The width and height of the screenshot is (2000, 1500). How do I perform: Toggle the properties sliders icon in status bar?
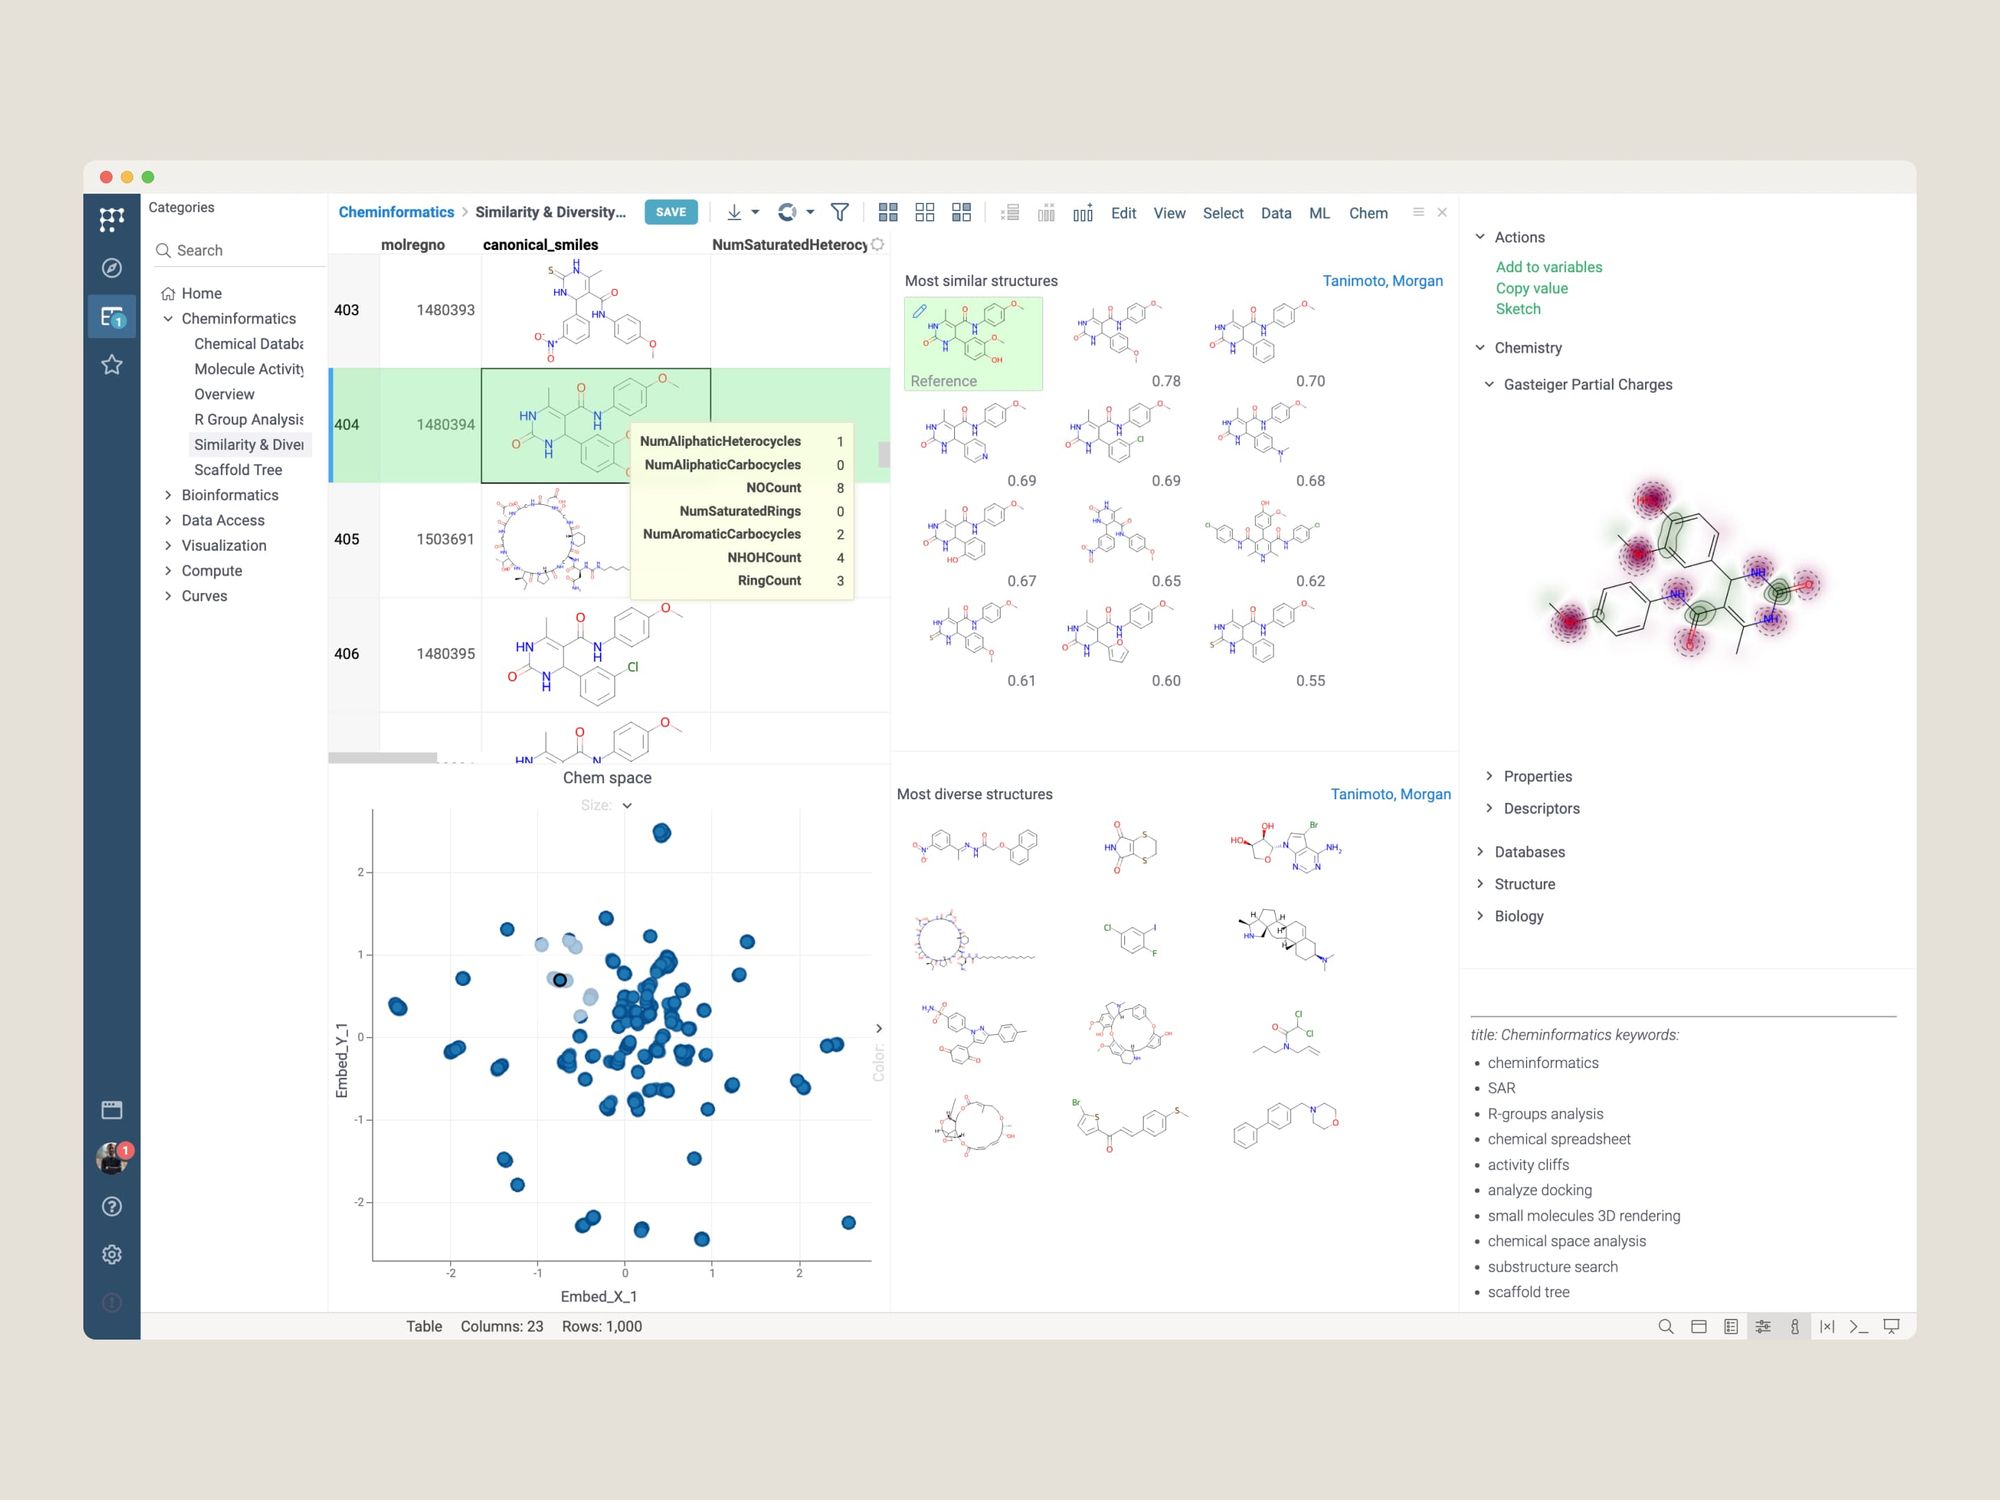click(x=1763, y=1326)
